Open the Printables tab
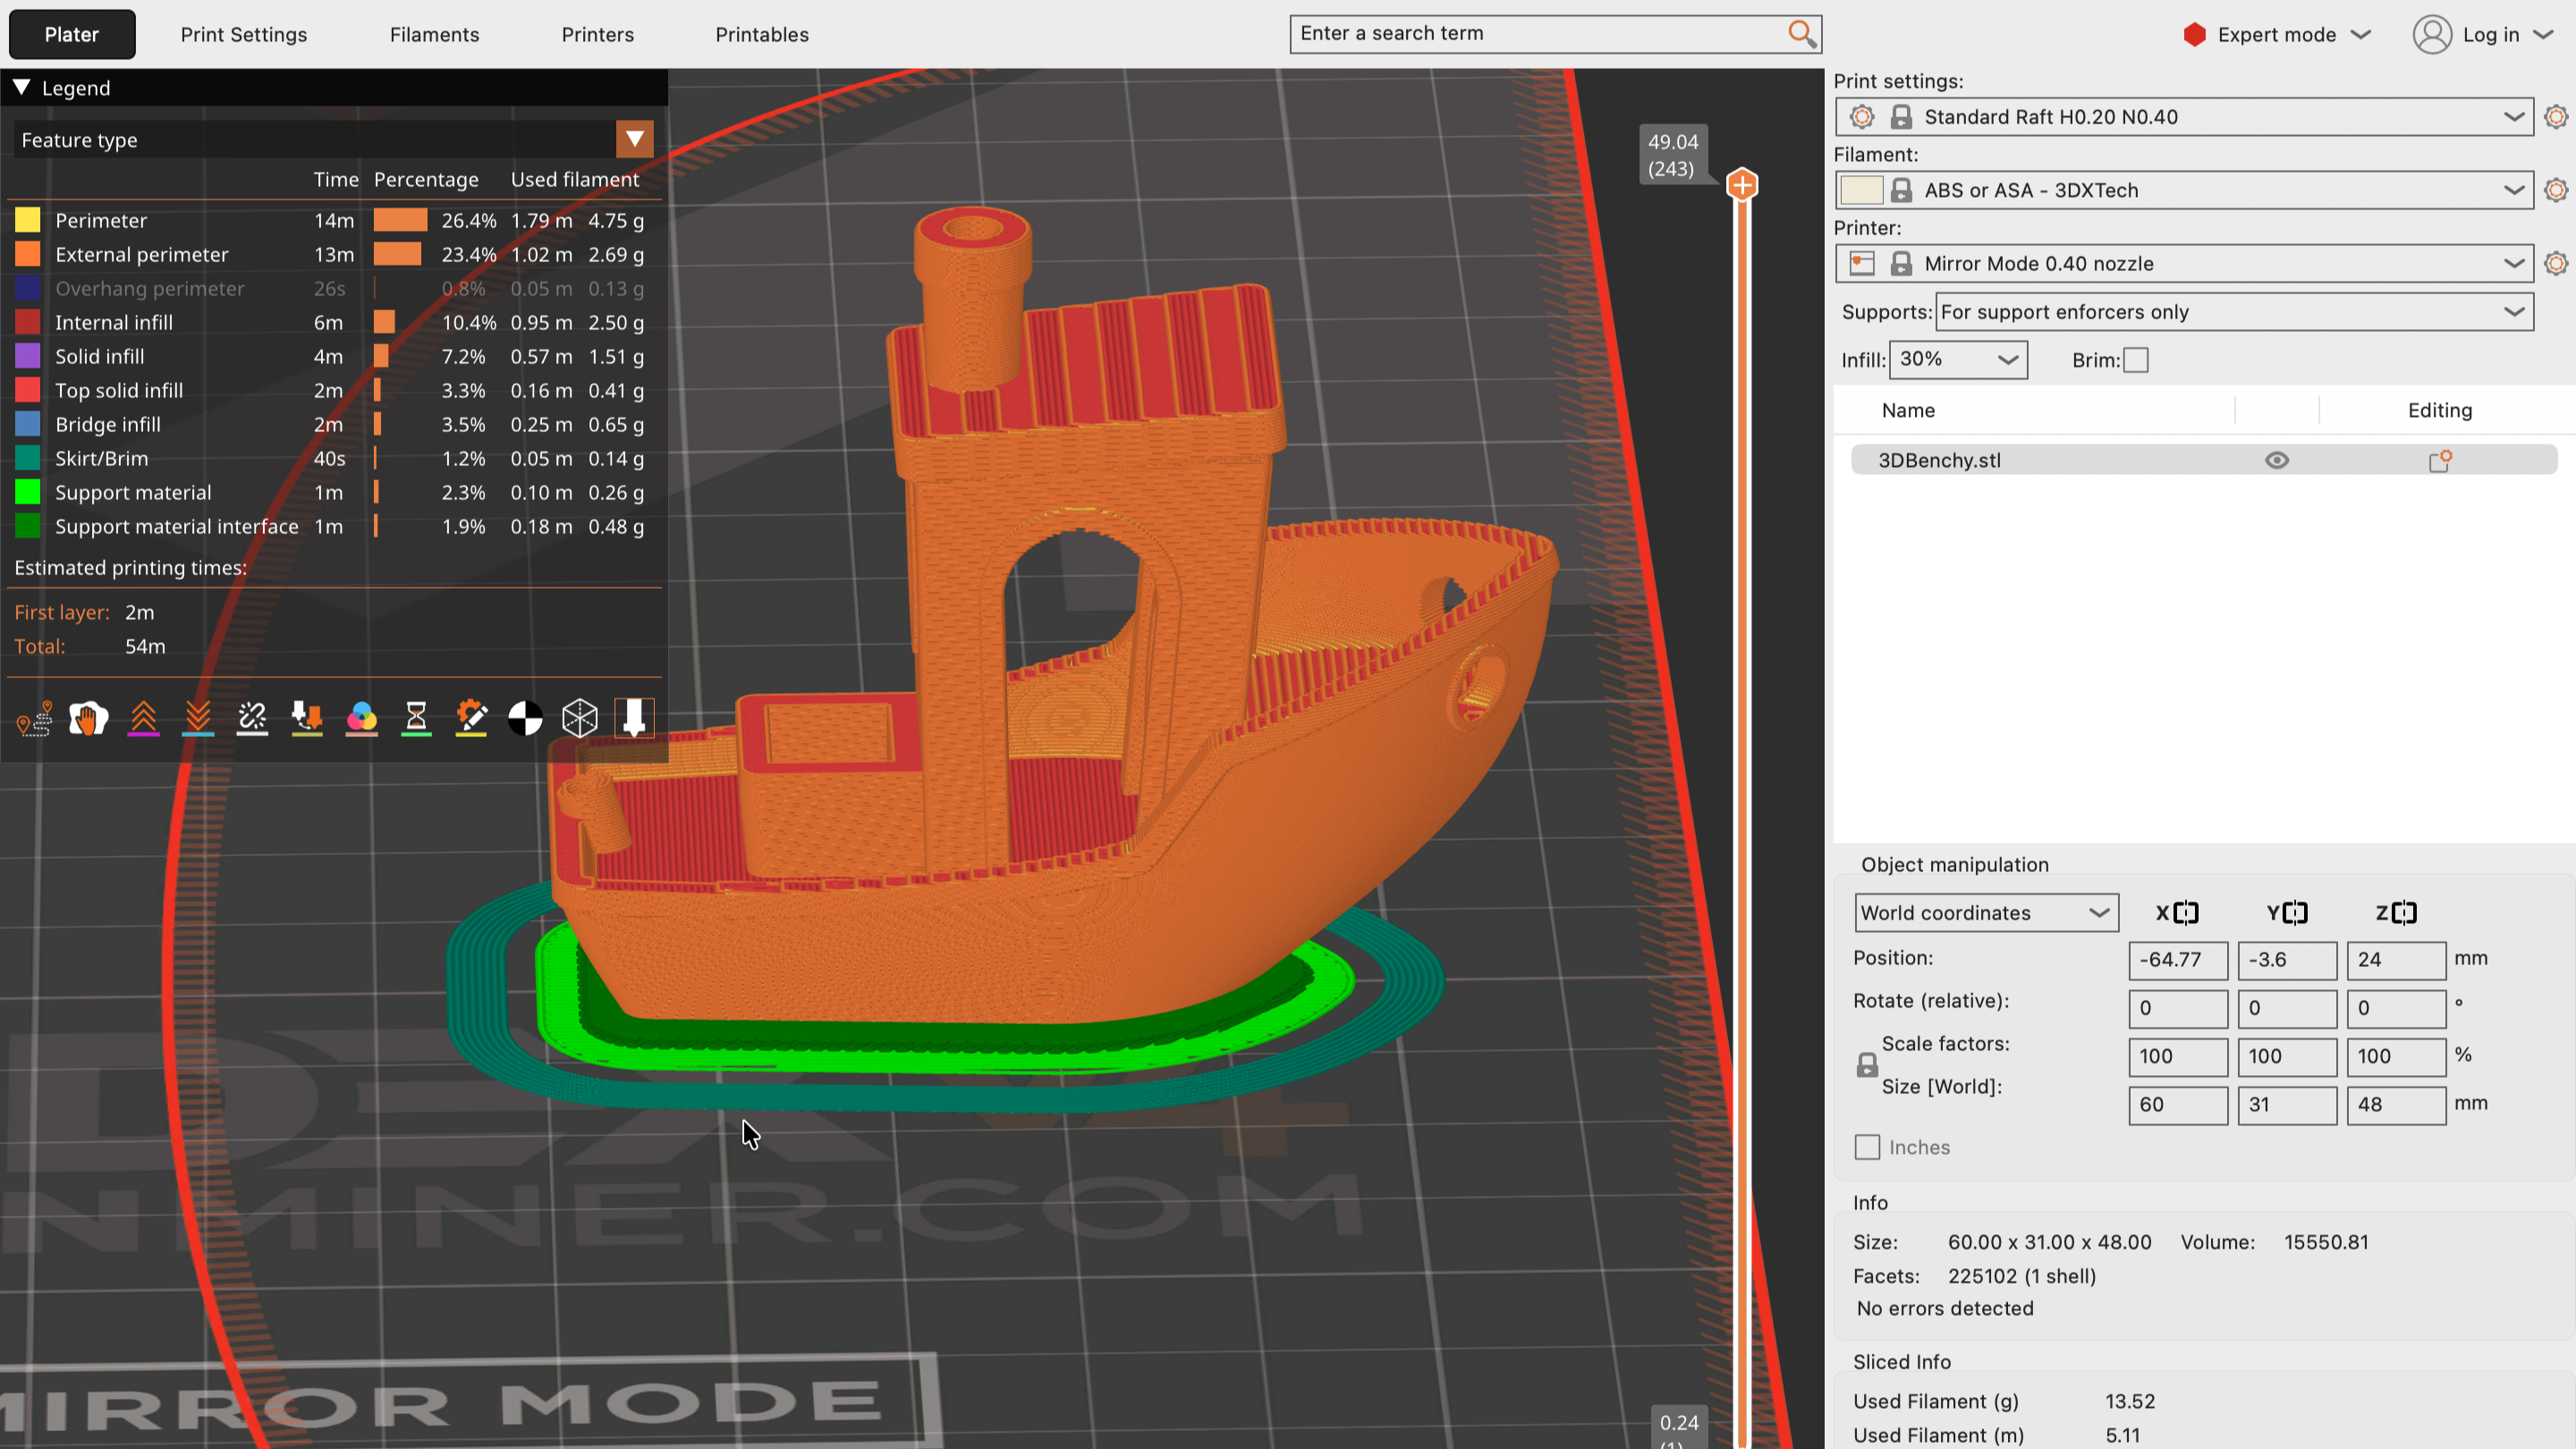Screen dimensions: 2576x1449 tap(762, 35)
